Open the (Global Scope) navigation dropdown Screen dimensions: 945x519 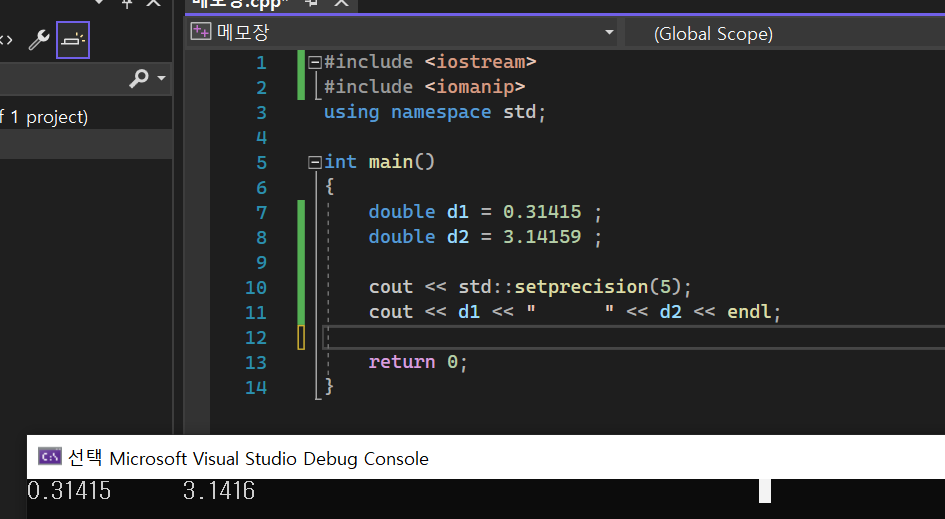click(785, 33)
